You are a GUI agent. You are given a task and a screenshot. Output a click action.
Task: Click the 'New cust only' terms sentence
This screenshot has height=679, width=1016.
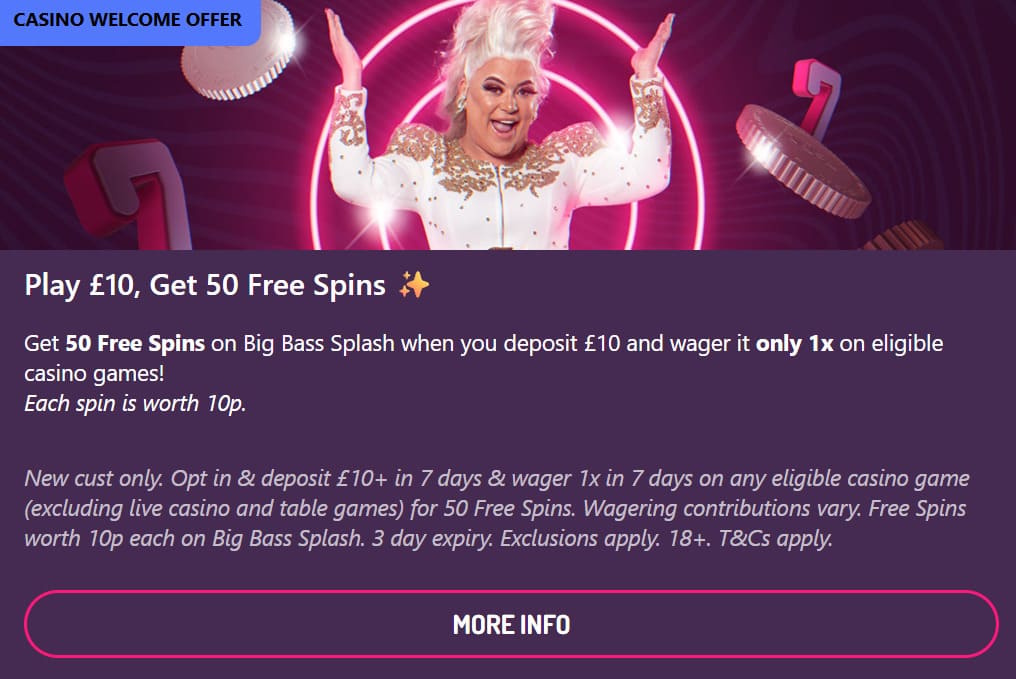click(x=93, y=479)
